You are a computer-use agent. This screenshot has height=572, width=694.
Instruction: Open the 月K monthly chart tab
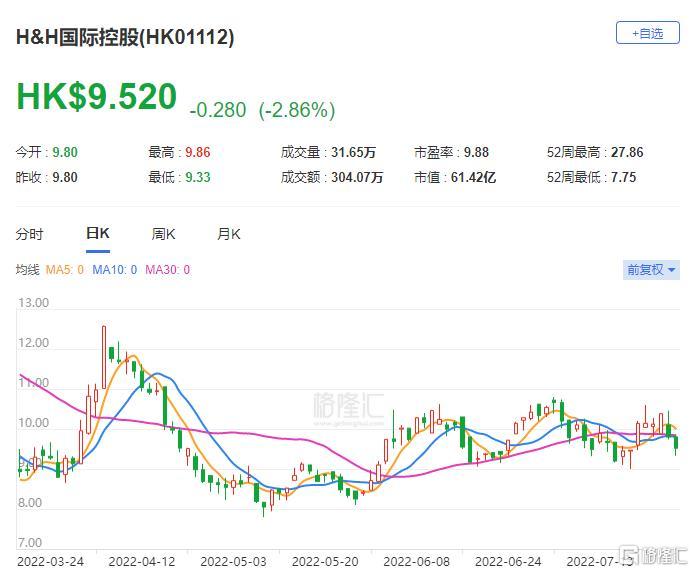tap(229, 234)
